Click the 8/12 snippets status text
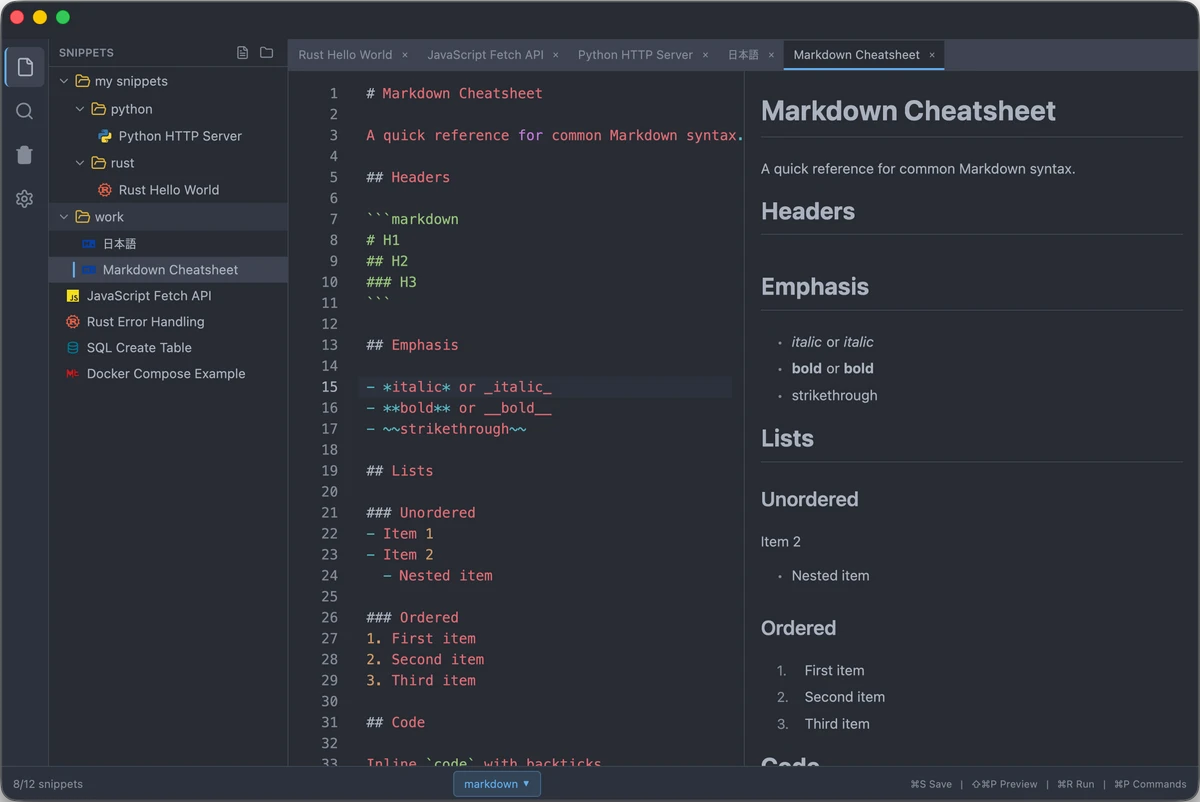The height and width of the screenshot is (802, 1200). point(48,785)
